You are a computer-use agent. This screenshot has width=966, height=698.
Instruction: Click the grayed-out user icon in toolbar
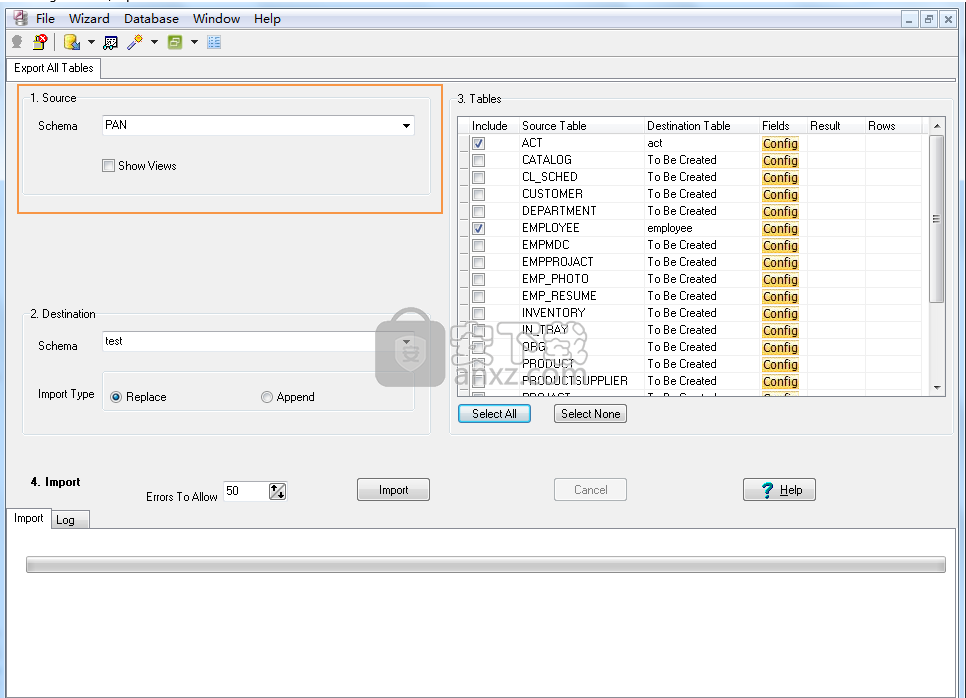pos(17,42)
